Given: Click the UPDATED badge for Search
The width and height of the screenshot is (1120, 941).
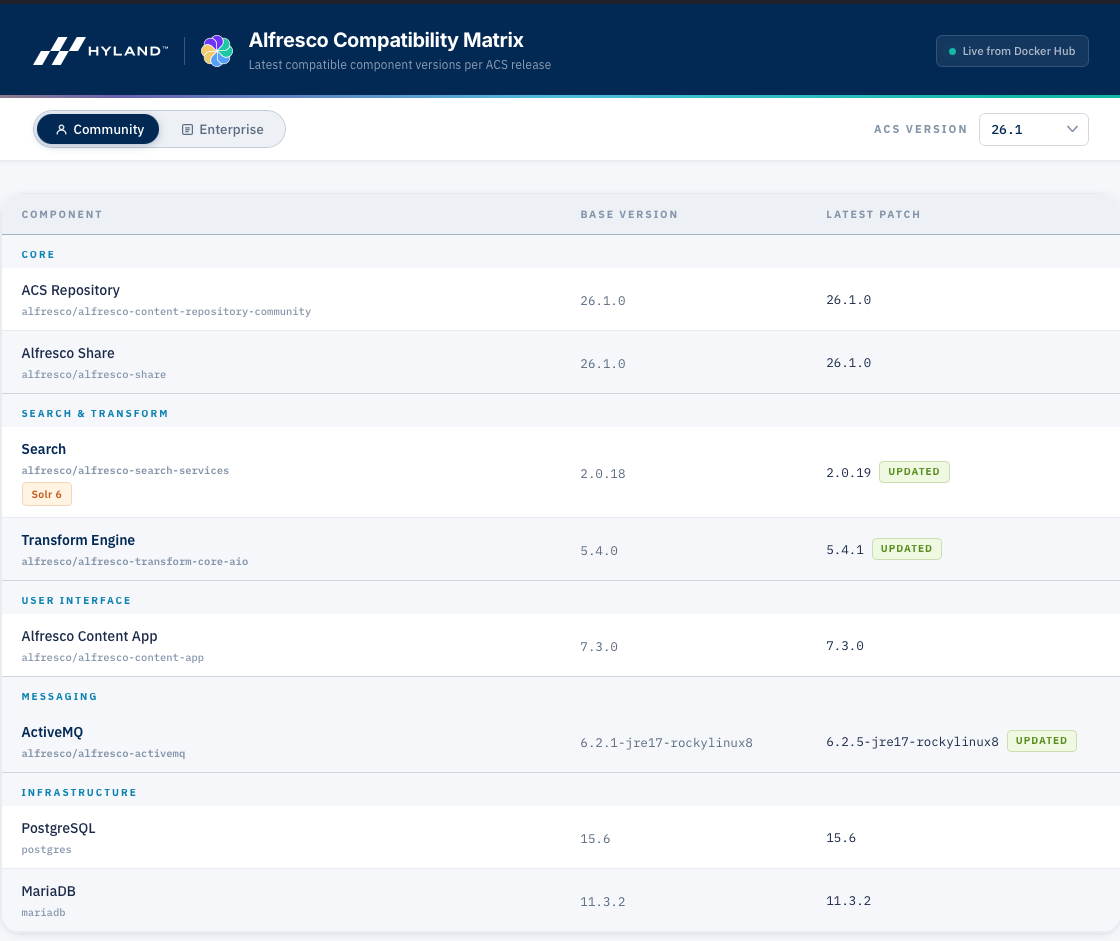Looking at the screenshot, I should tap(914, 472).
